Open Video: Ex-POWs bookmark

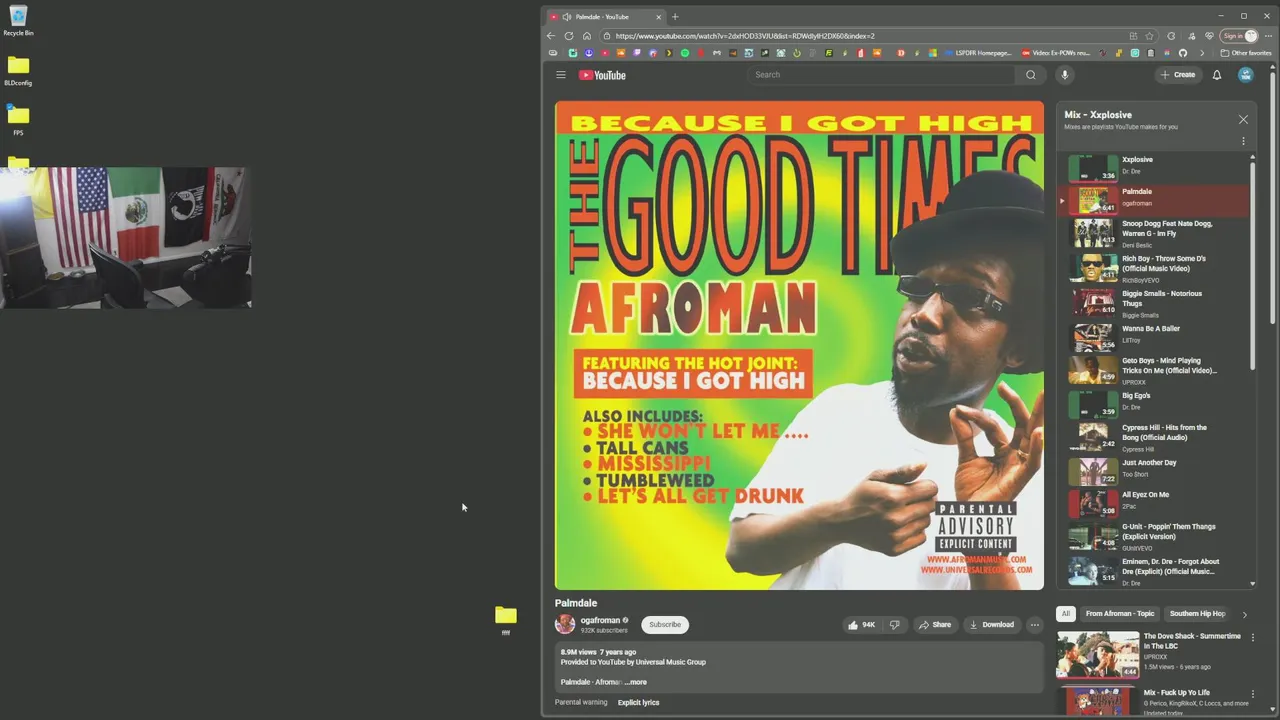coord(1056,53)
